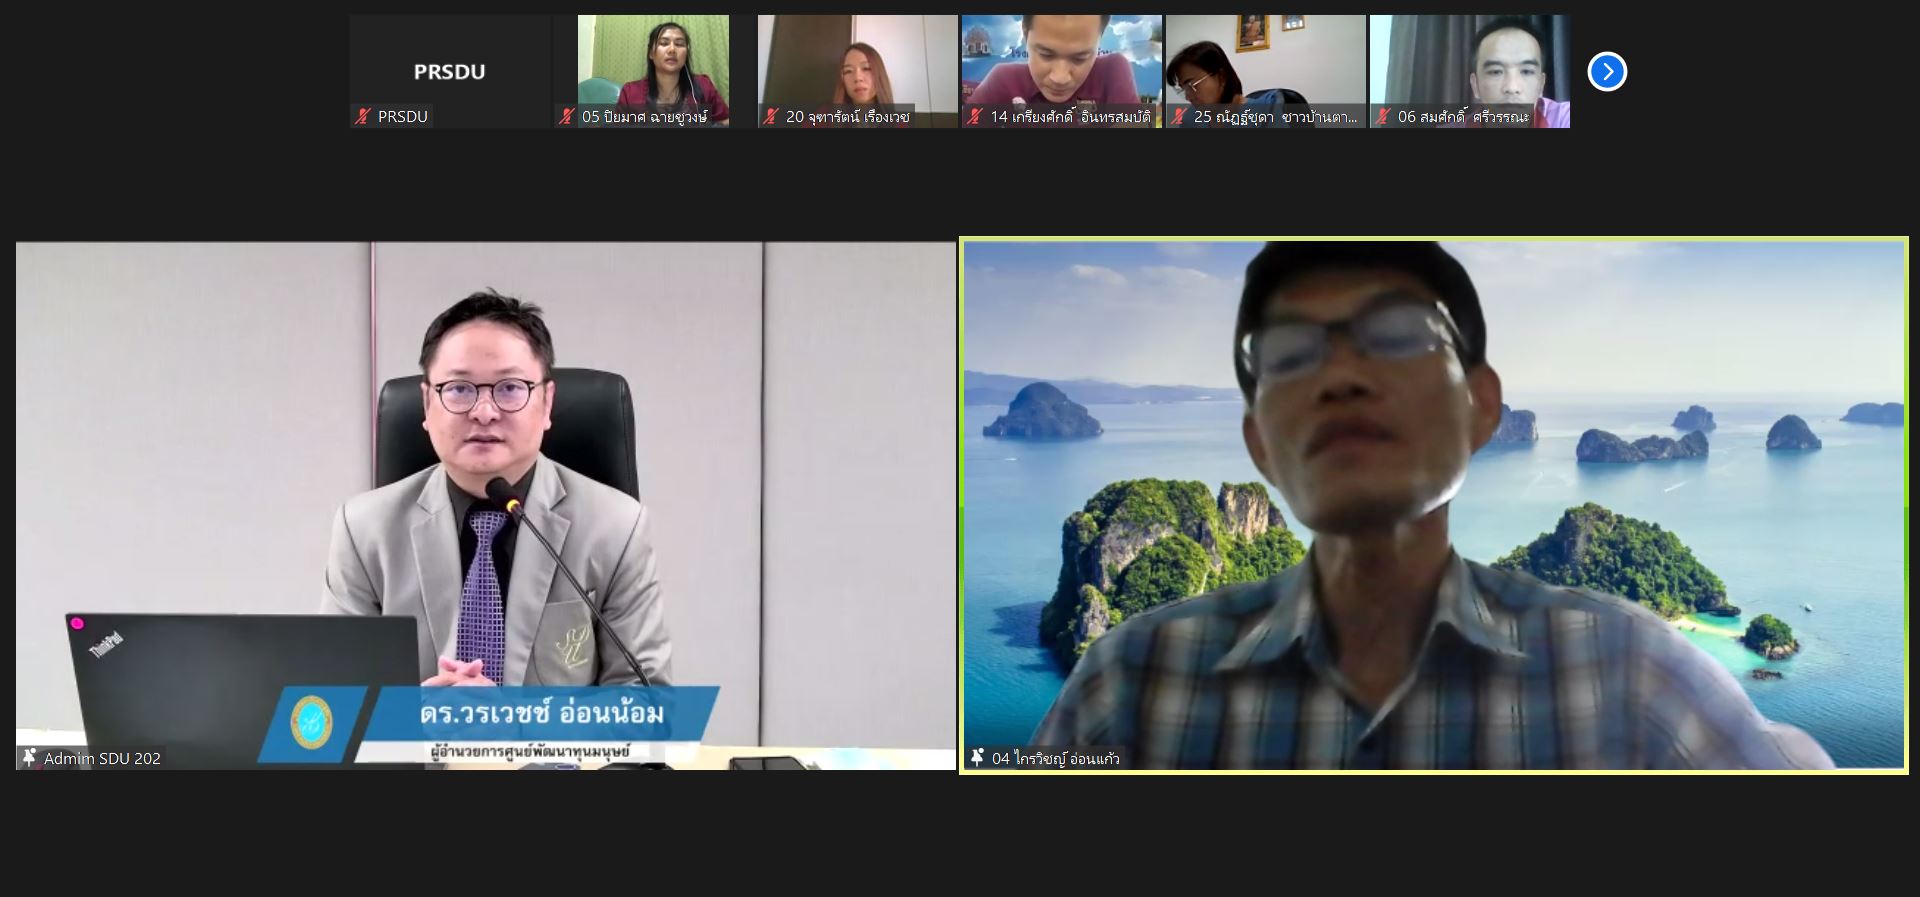Select thumbnail of 14 เกรียงศักดิ์ อินทรสมบัติ
The height and width of the screenshot is (897, 1920).
[1062, 71]
